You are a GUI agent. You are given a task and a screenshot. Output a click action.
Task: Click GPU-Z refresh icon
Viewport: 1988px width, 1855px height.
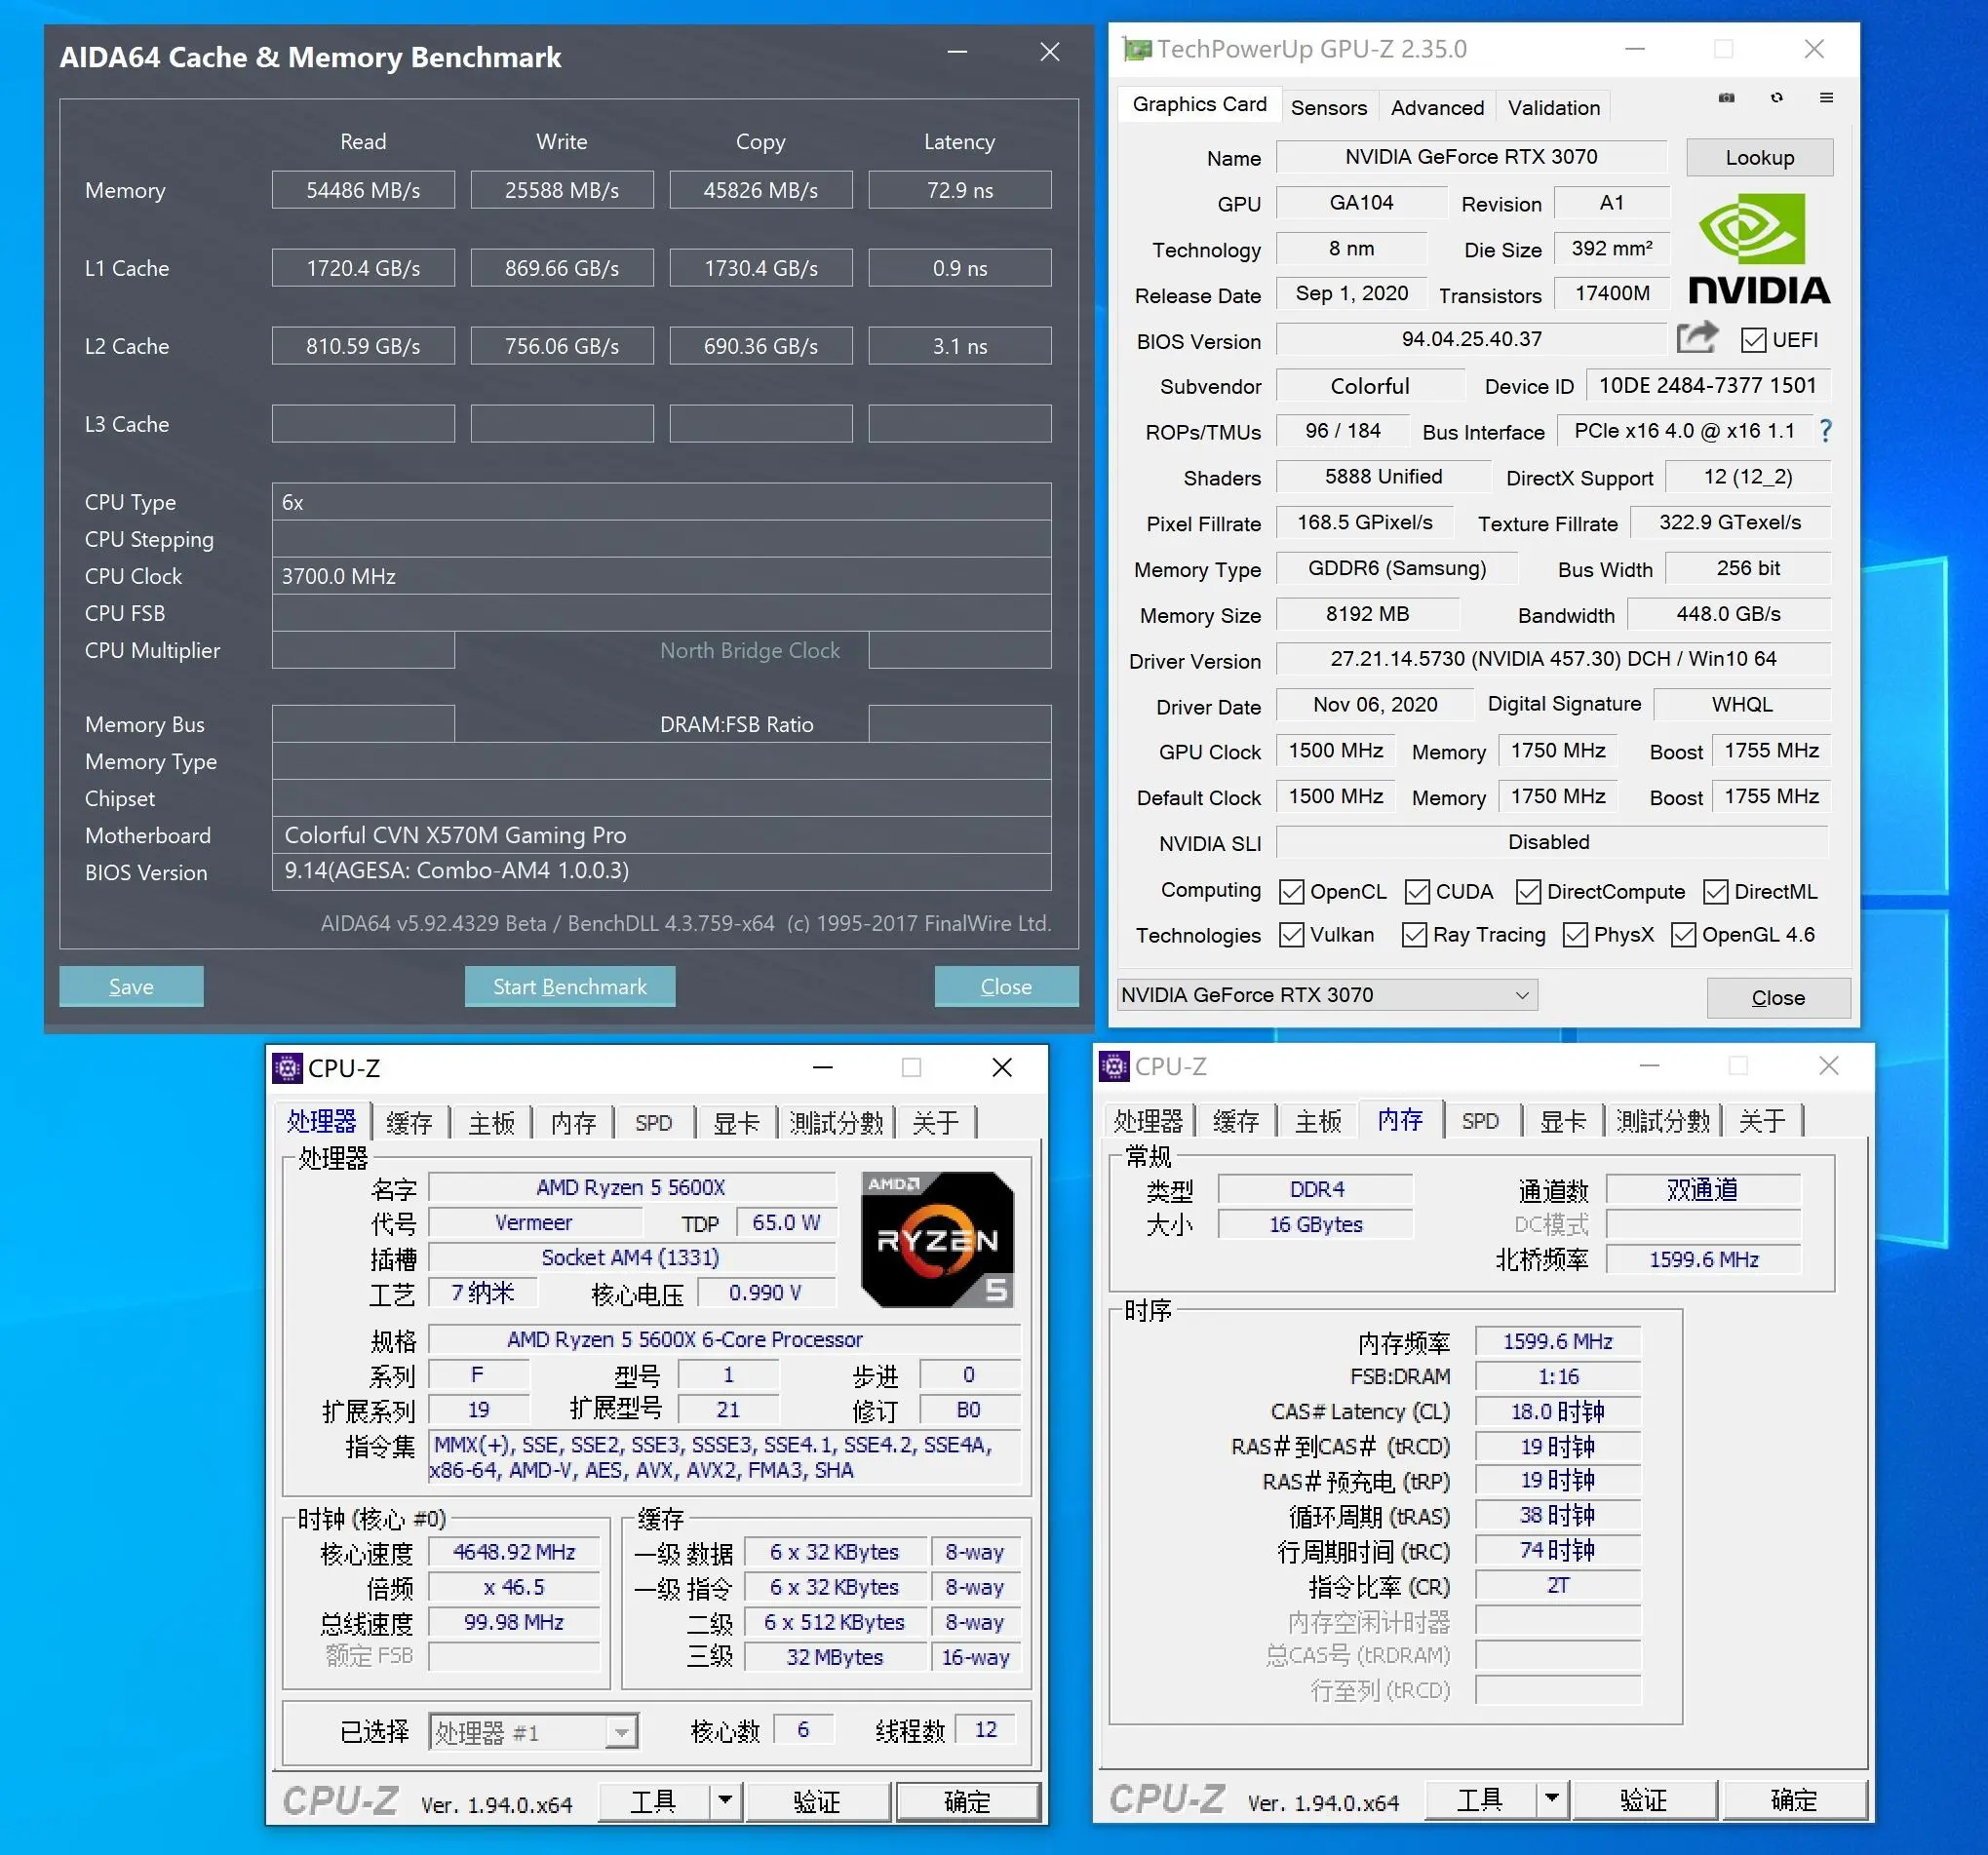(x=1776, y=98)
